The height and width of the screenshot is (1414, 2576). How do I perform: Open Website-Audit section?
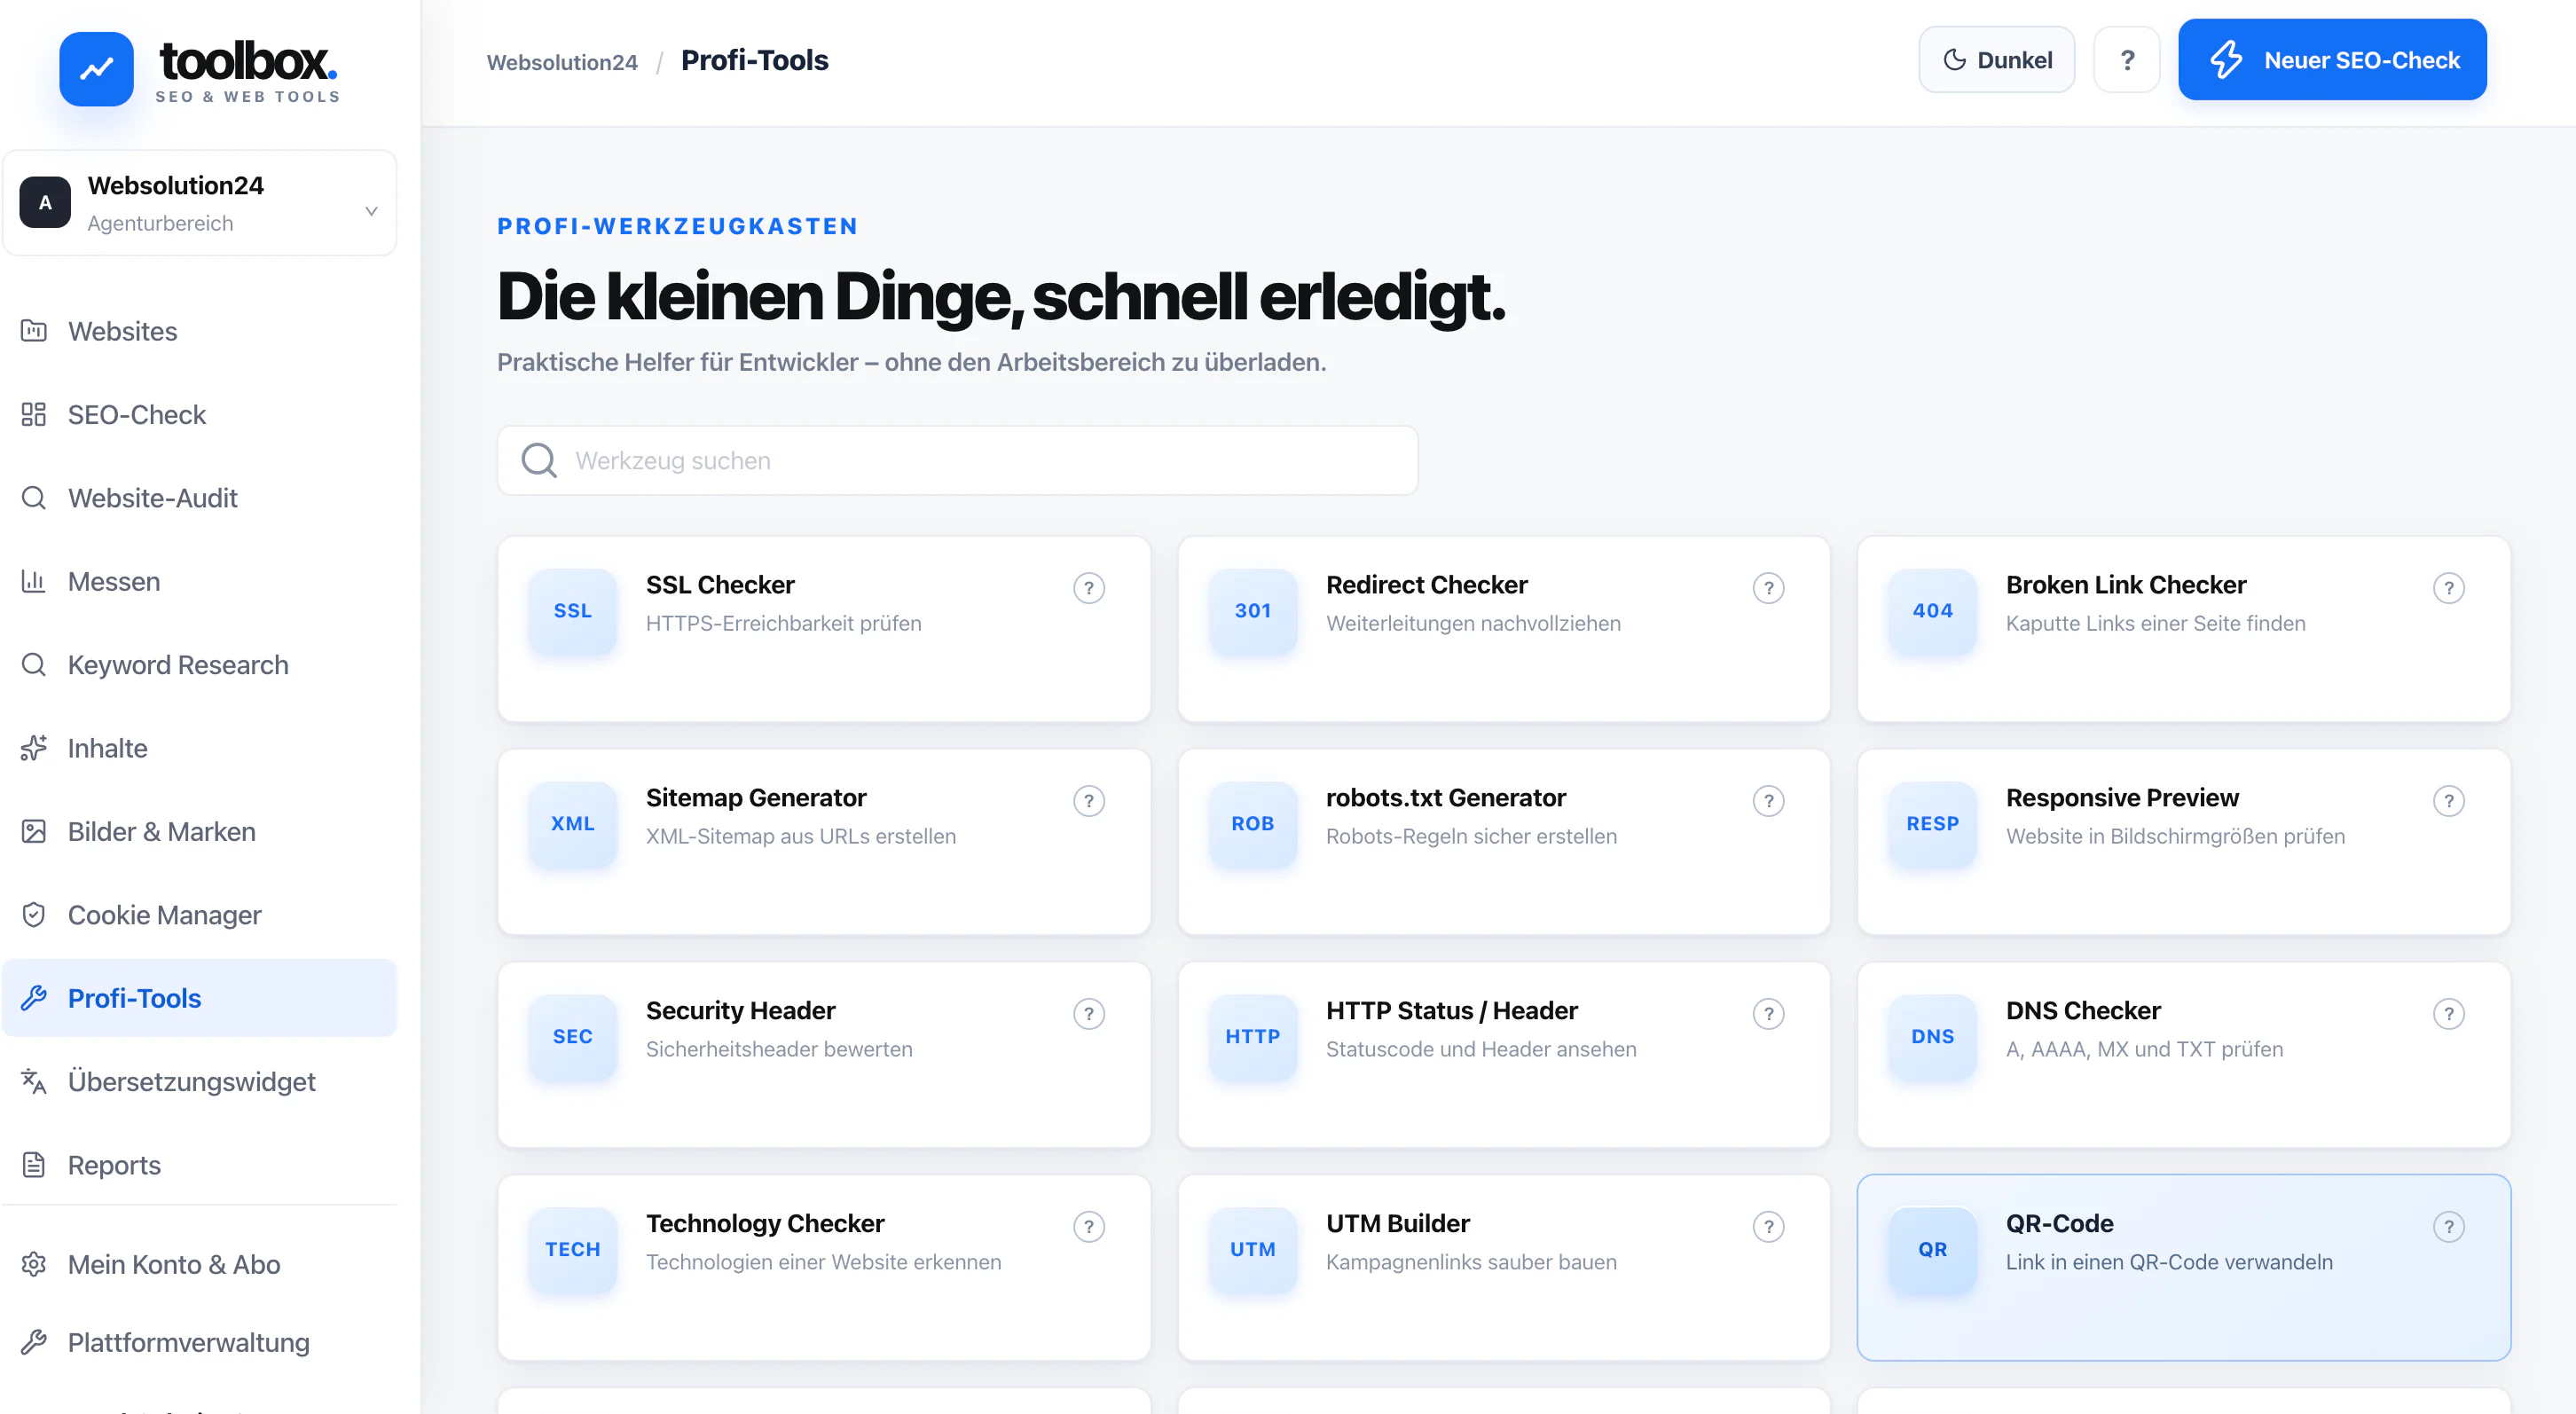(200, 498)
